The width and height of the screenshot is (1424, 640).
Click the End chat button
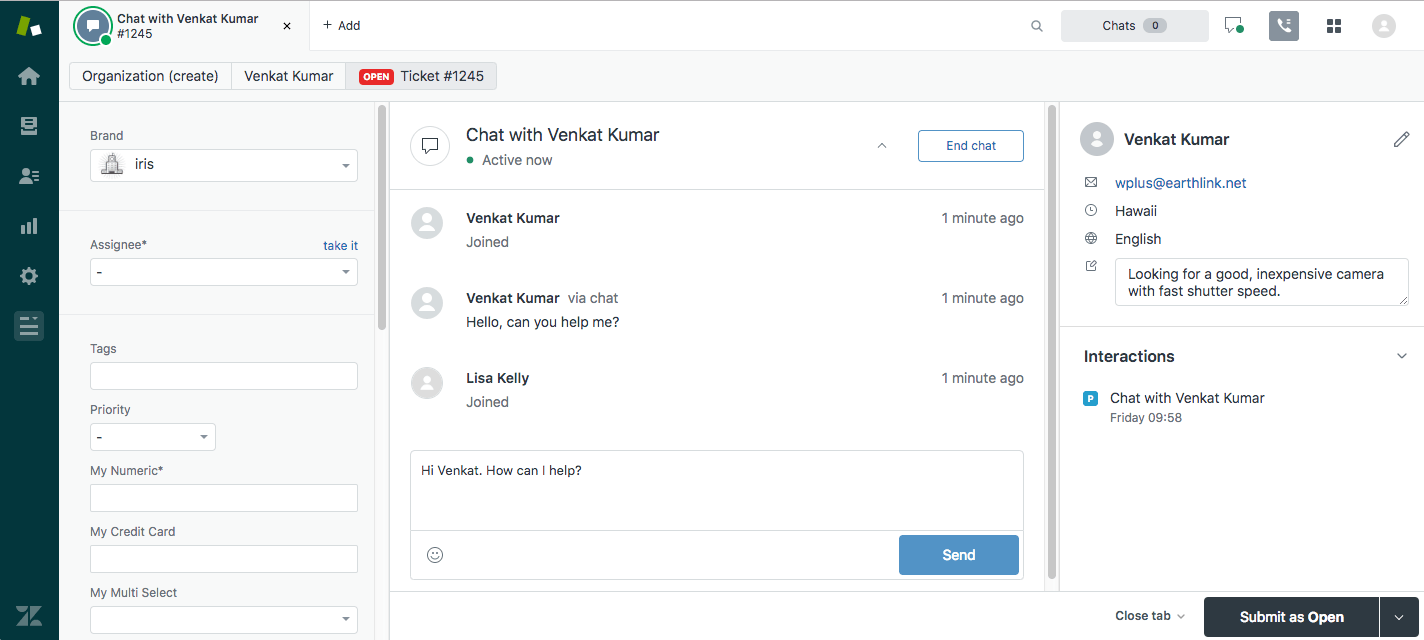[970, 145]
